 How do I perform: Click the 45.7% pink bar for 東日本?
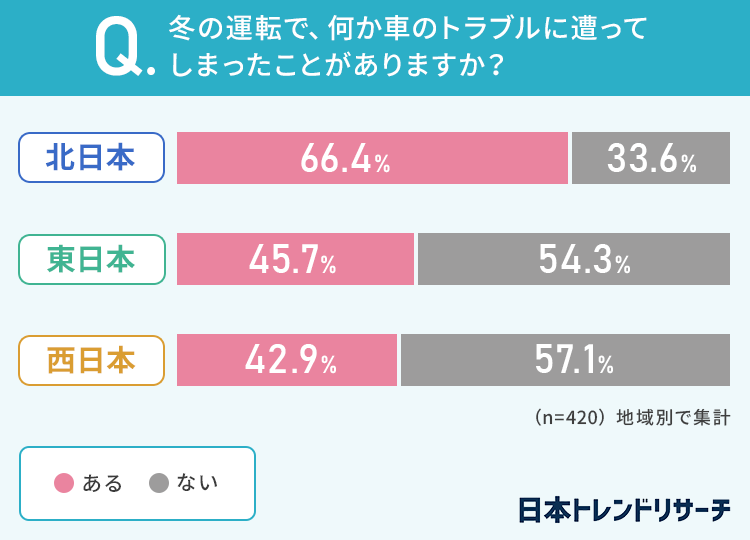pos(295,259)
